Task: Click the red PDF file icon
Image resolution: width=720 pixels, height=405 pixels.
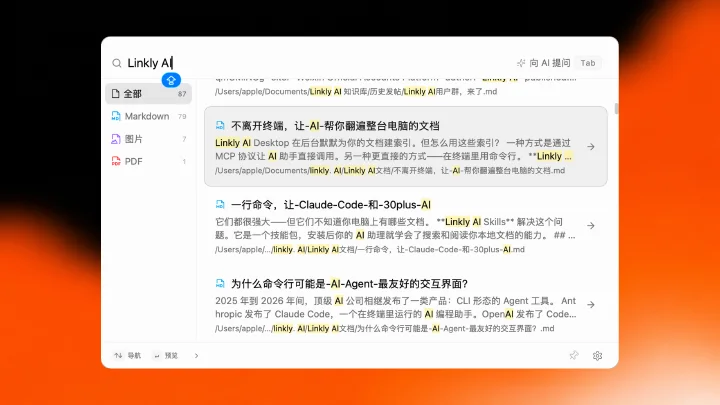Action: coord(116,161)
